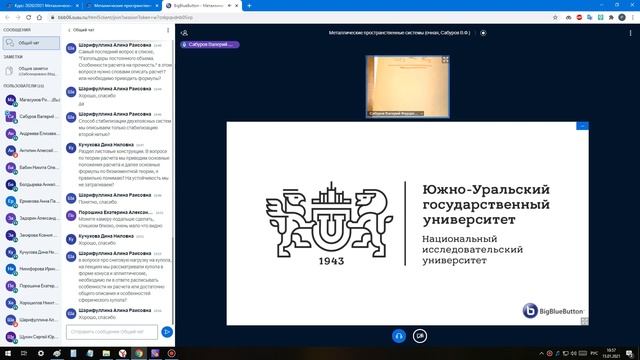The width and height of the screenshot is (640, 360).
Task: Select user Сабуров Валерий in user list
Action: click(x=32, y=117)
